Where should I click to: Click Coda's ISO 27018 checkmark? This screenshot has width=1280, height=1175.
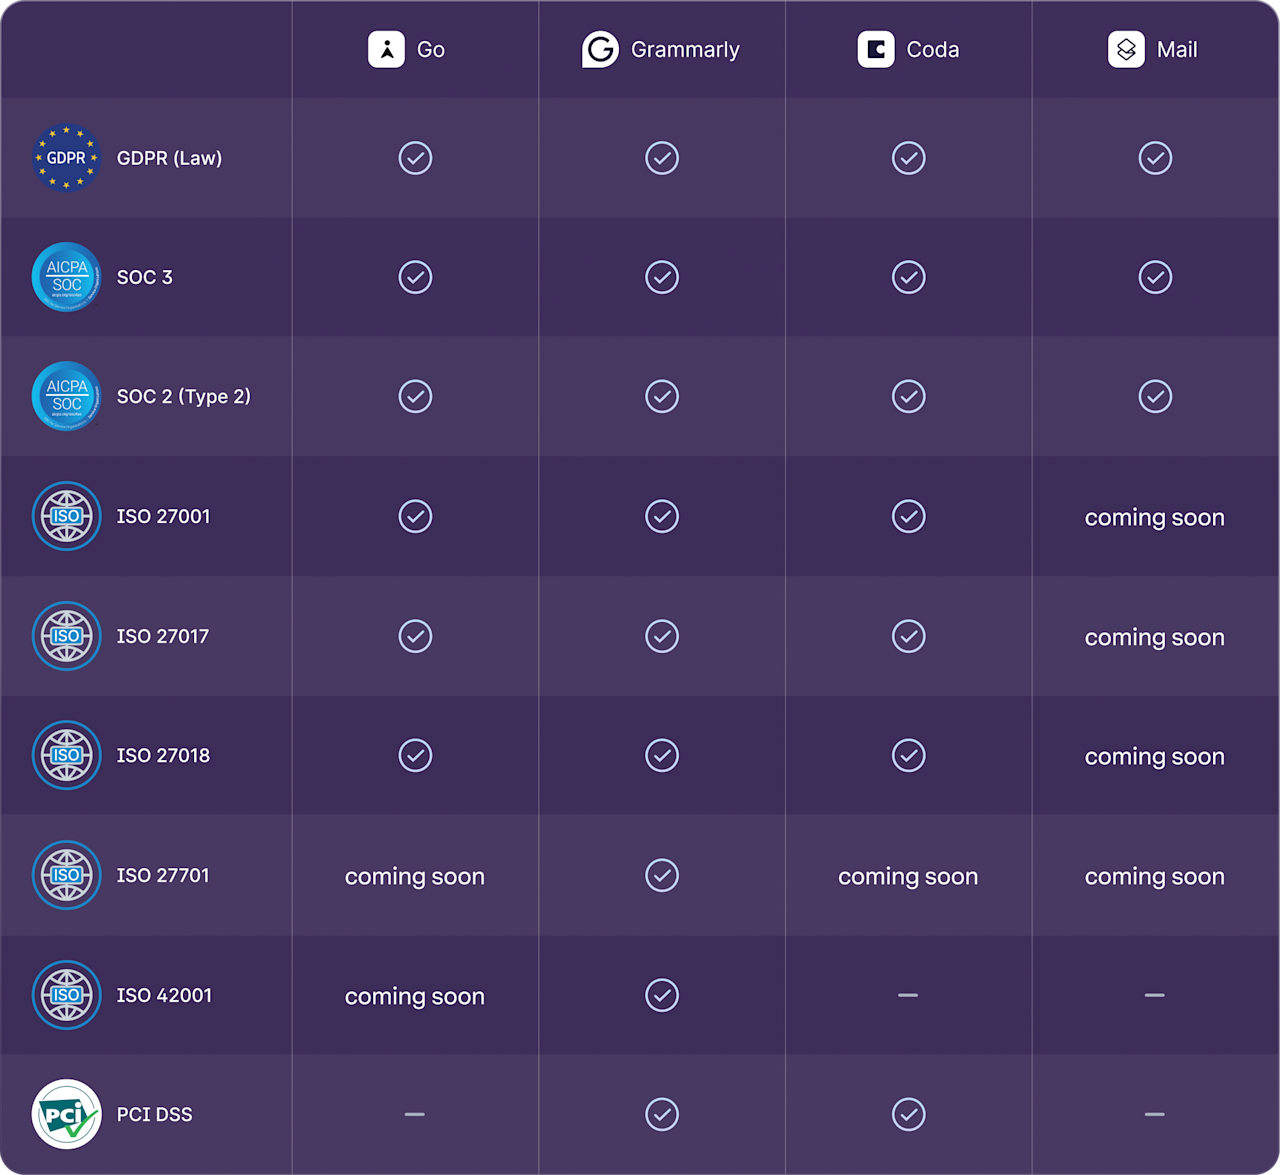[908, 755]
